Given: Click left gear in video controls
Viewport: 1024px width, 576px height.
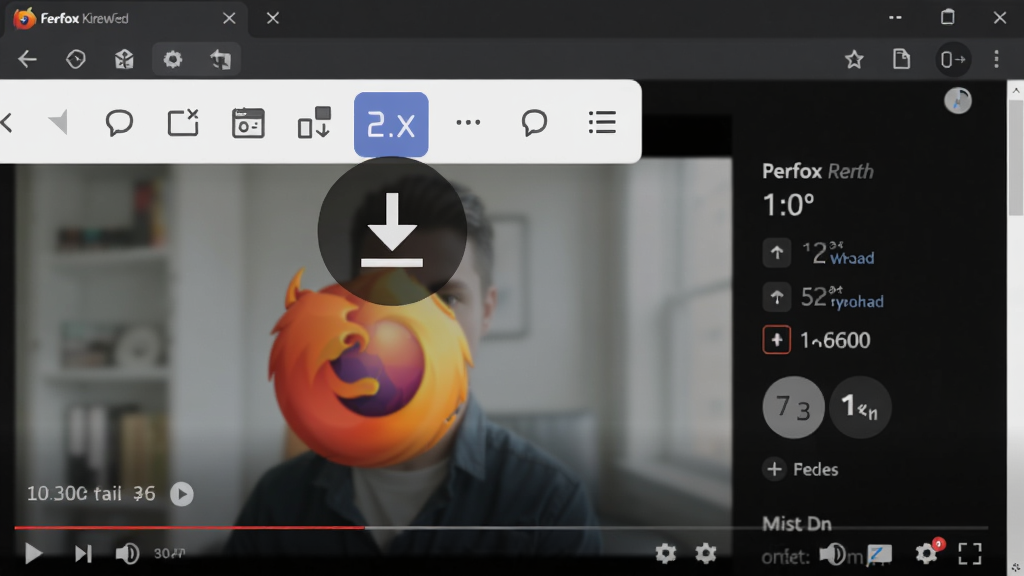Looking at the screenshot, I should point(665,553).
